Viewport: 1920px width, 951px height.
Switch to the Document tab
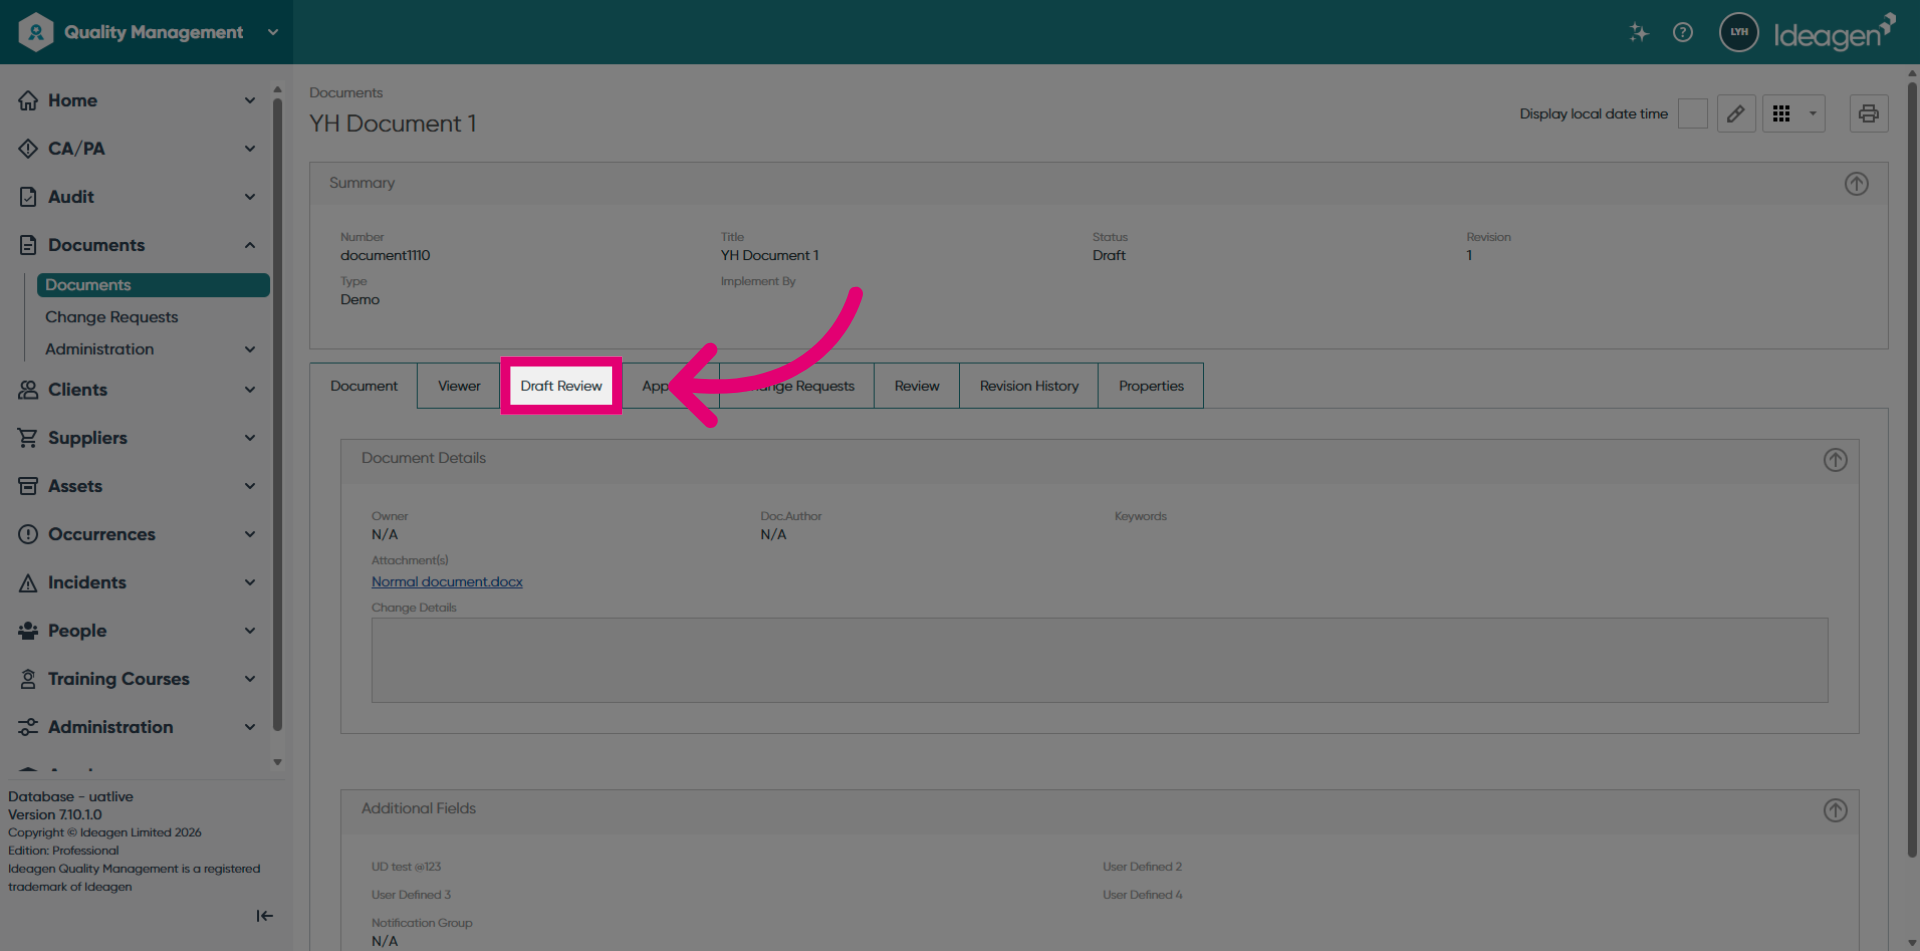click(x=364, y=386)
